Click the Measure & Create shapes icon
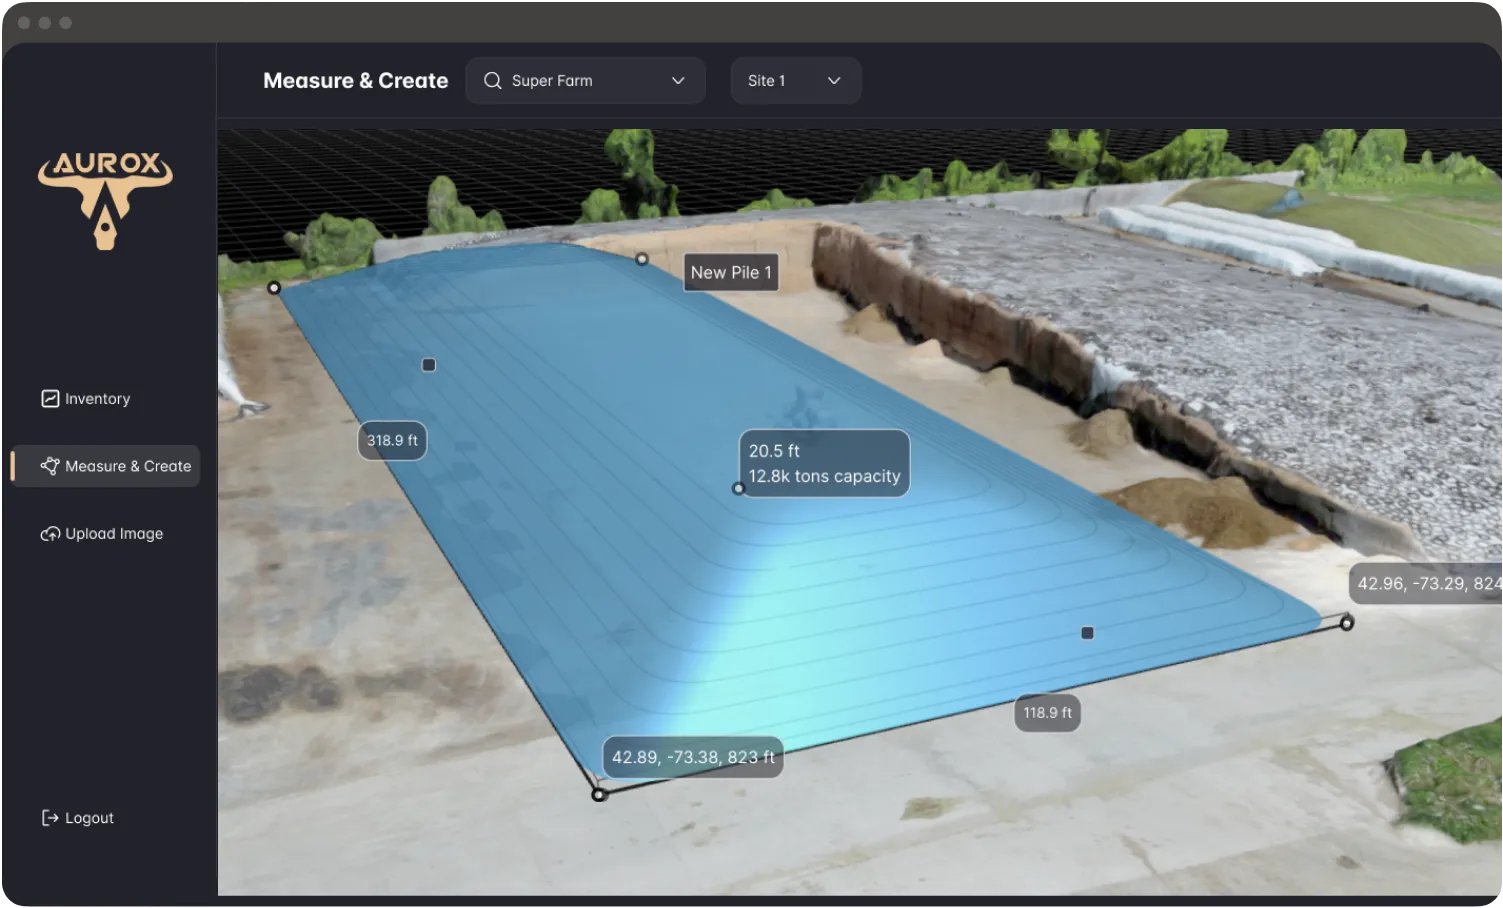1503x908 pixels. pos(50,466)
